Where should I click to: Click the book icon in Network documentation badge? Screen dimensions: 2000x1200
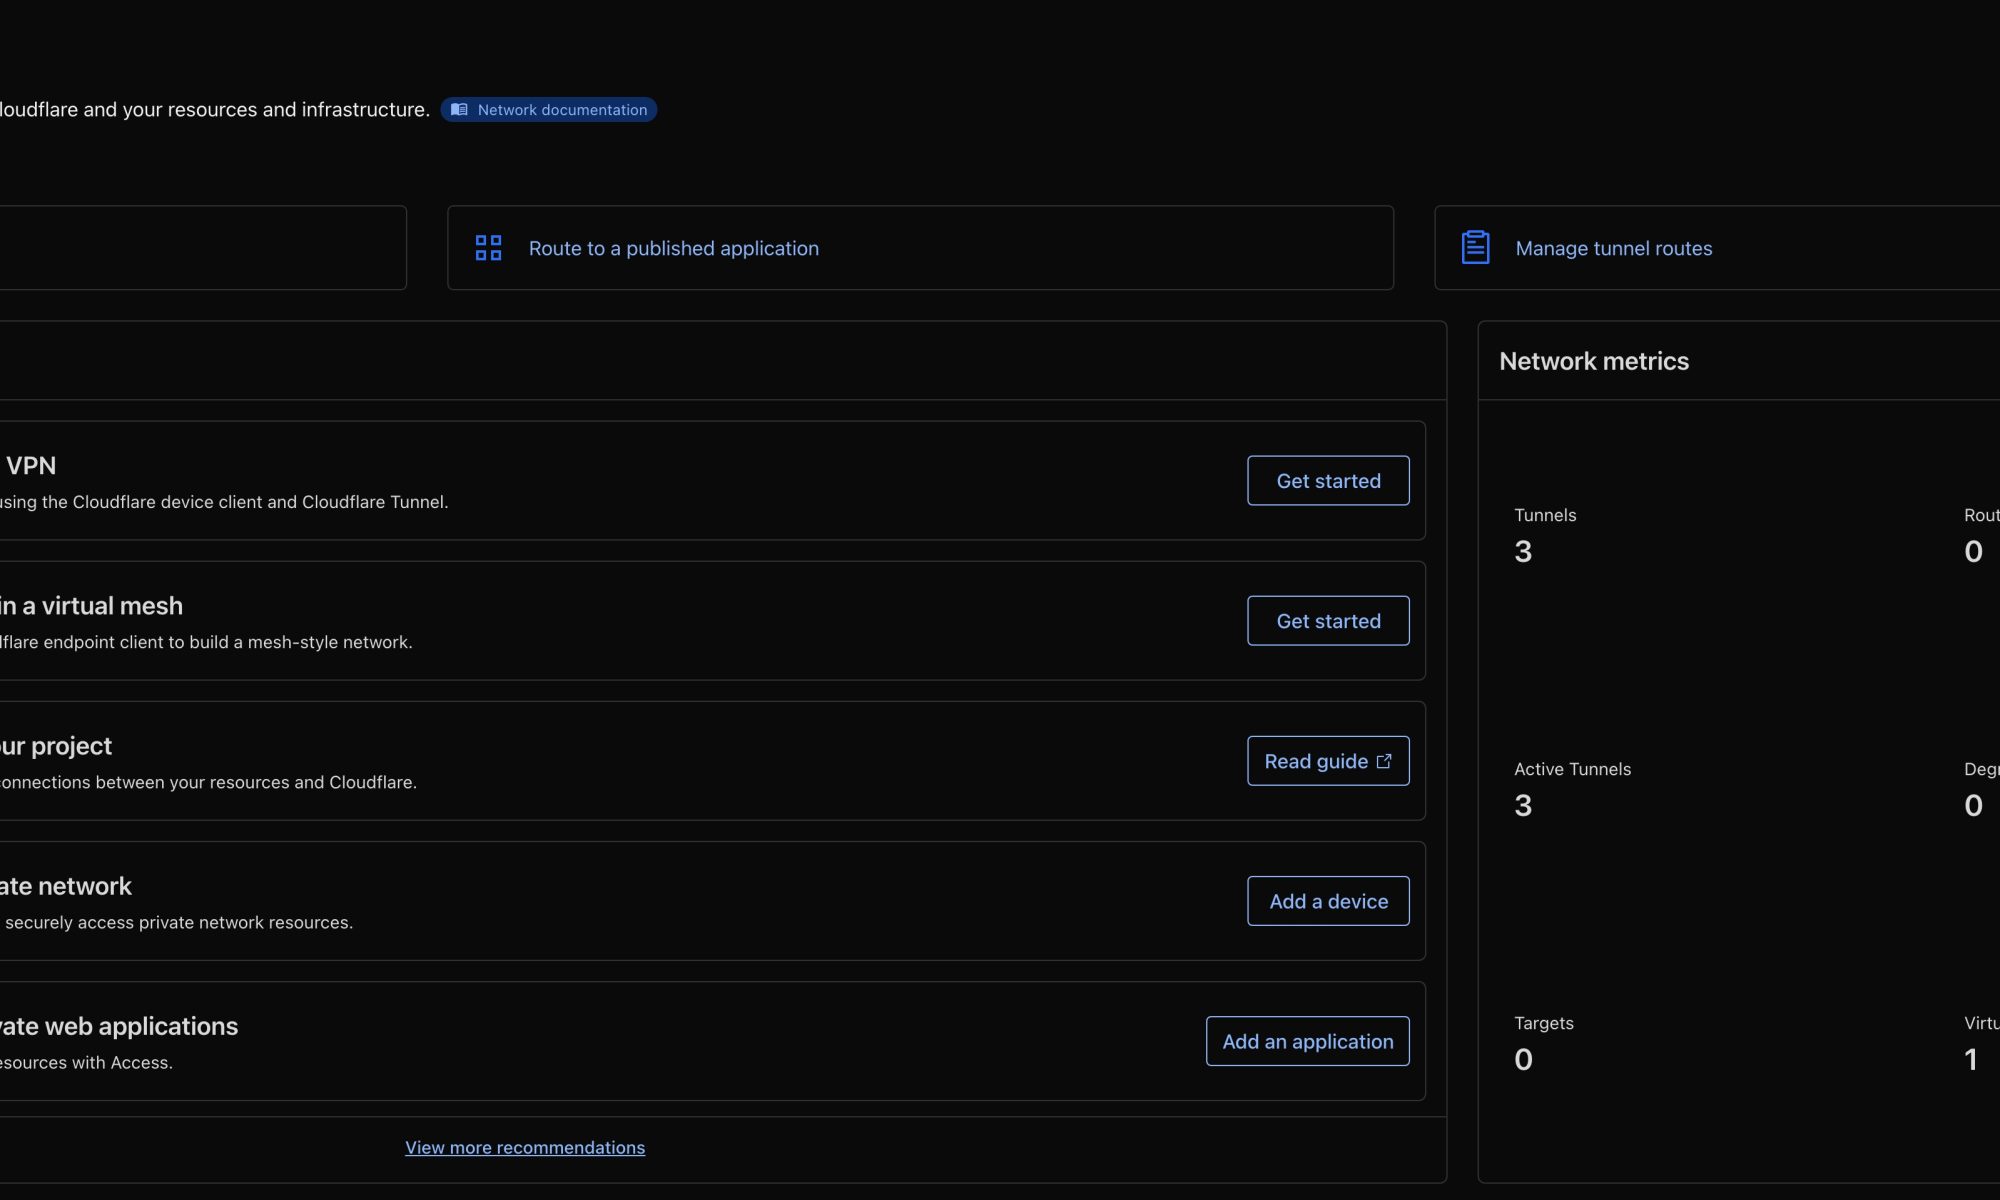click(x=459, y=110)
